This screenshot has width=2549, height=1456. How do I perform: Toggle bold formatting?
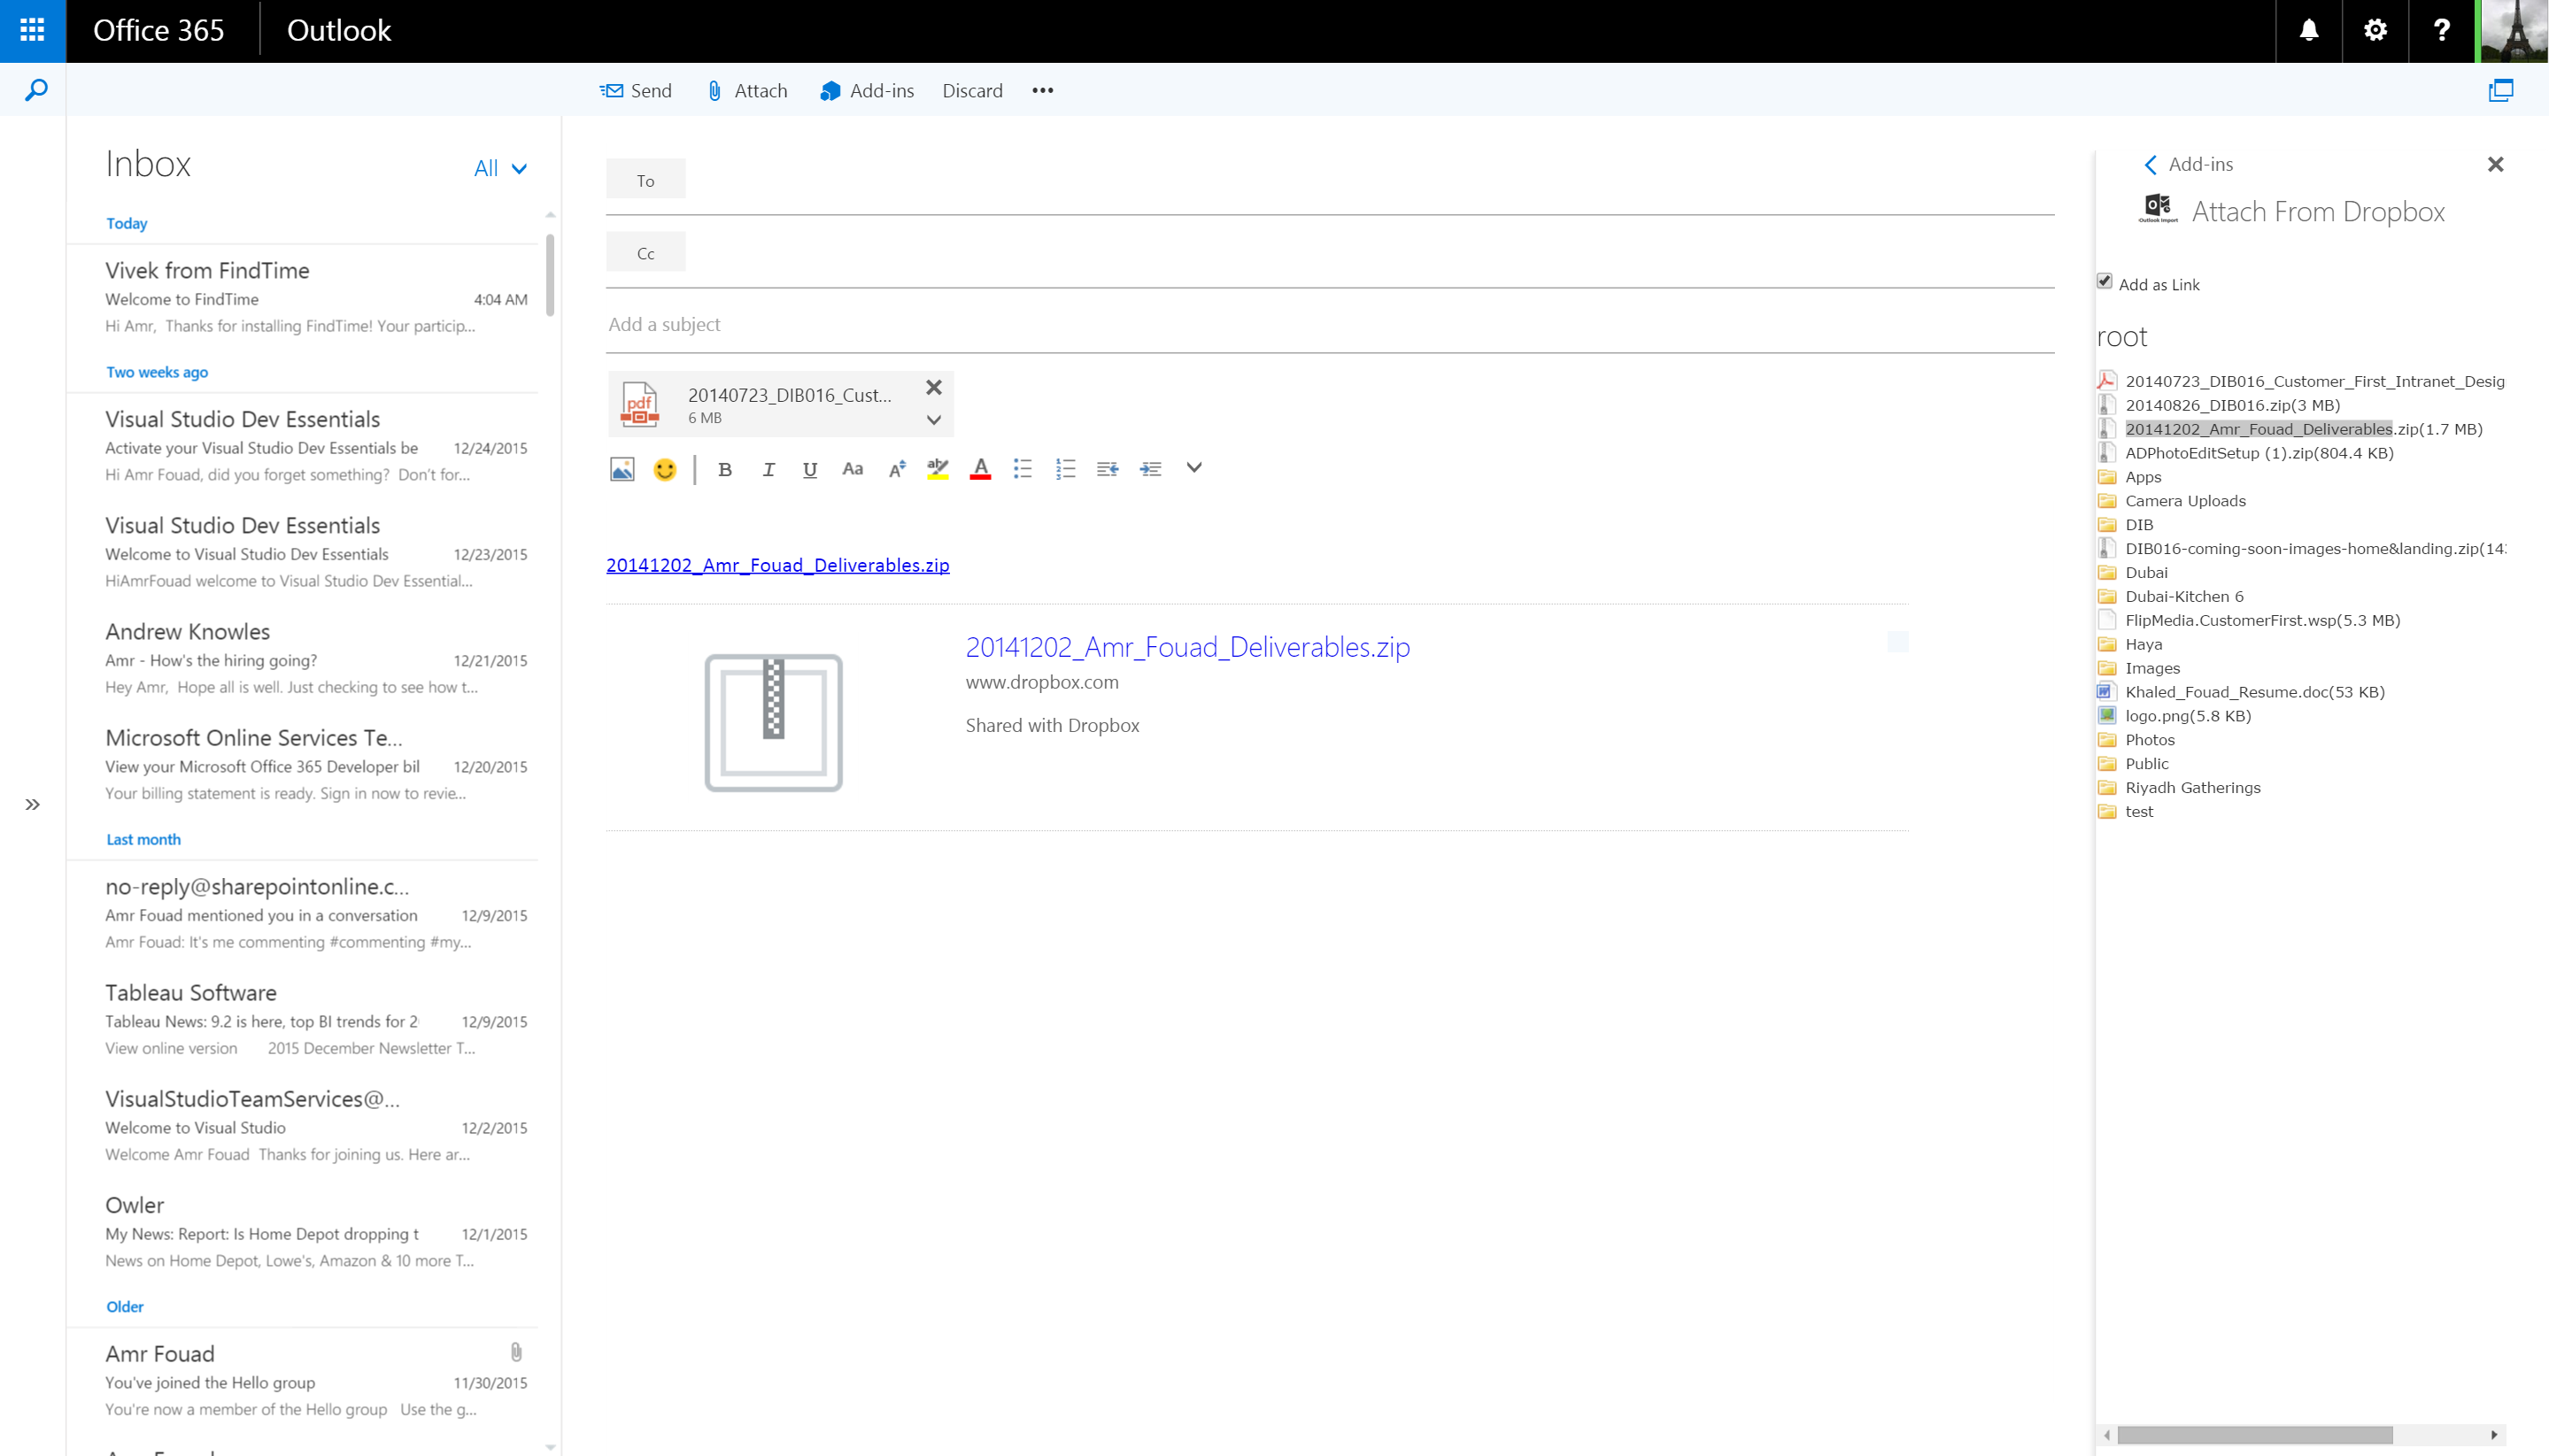(x=725, y=469)
